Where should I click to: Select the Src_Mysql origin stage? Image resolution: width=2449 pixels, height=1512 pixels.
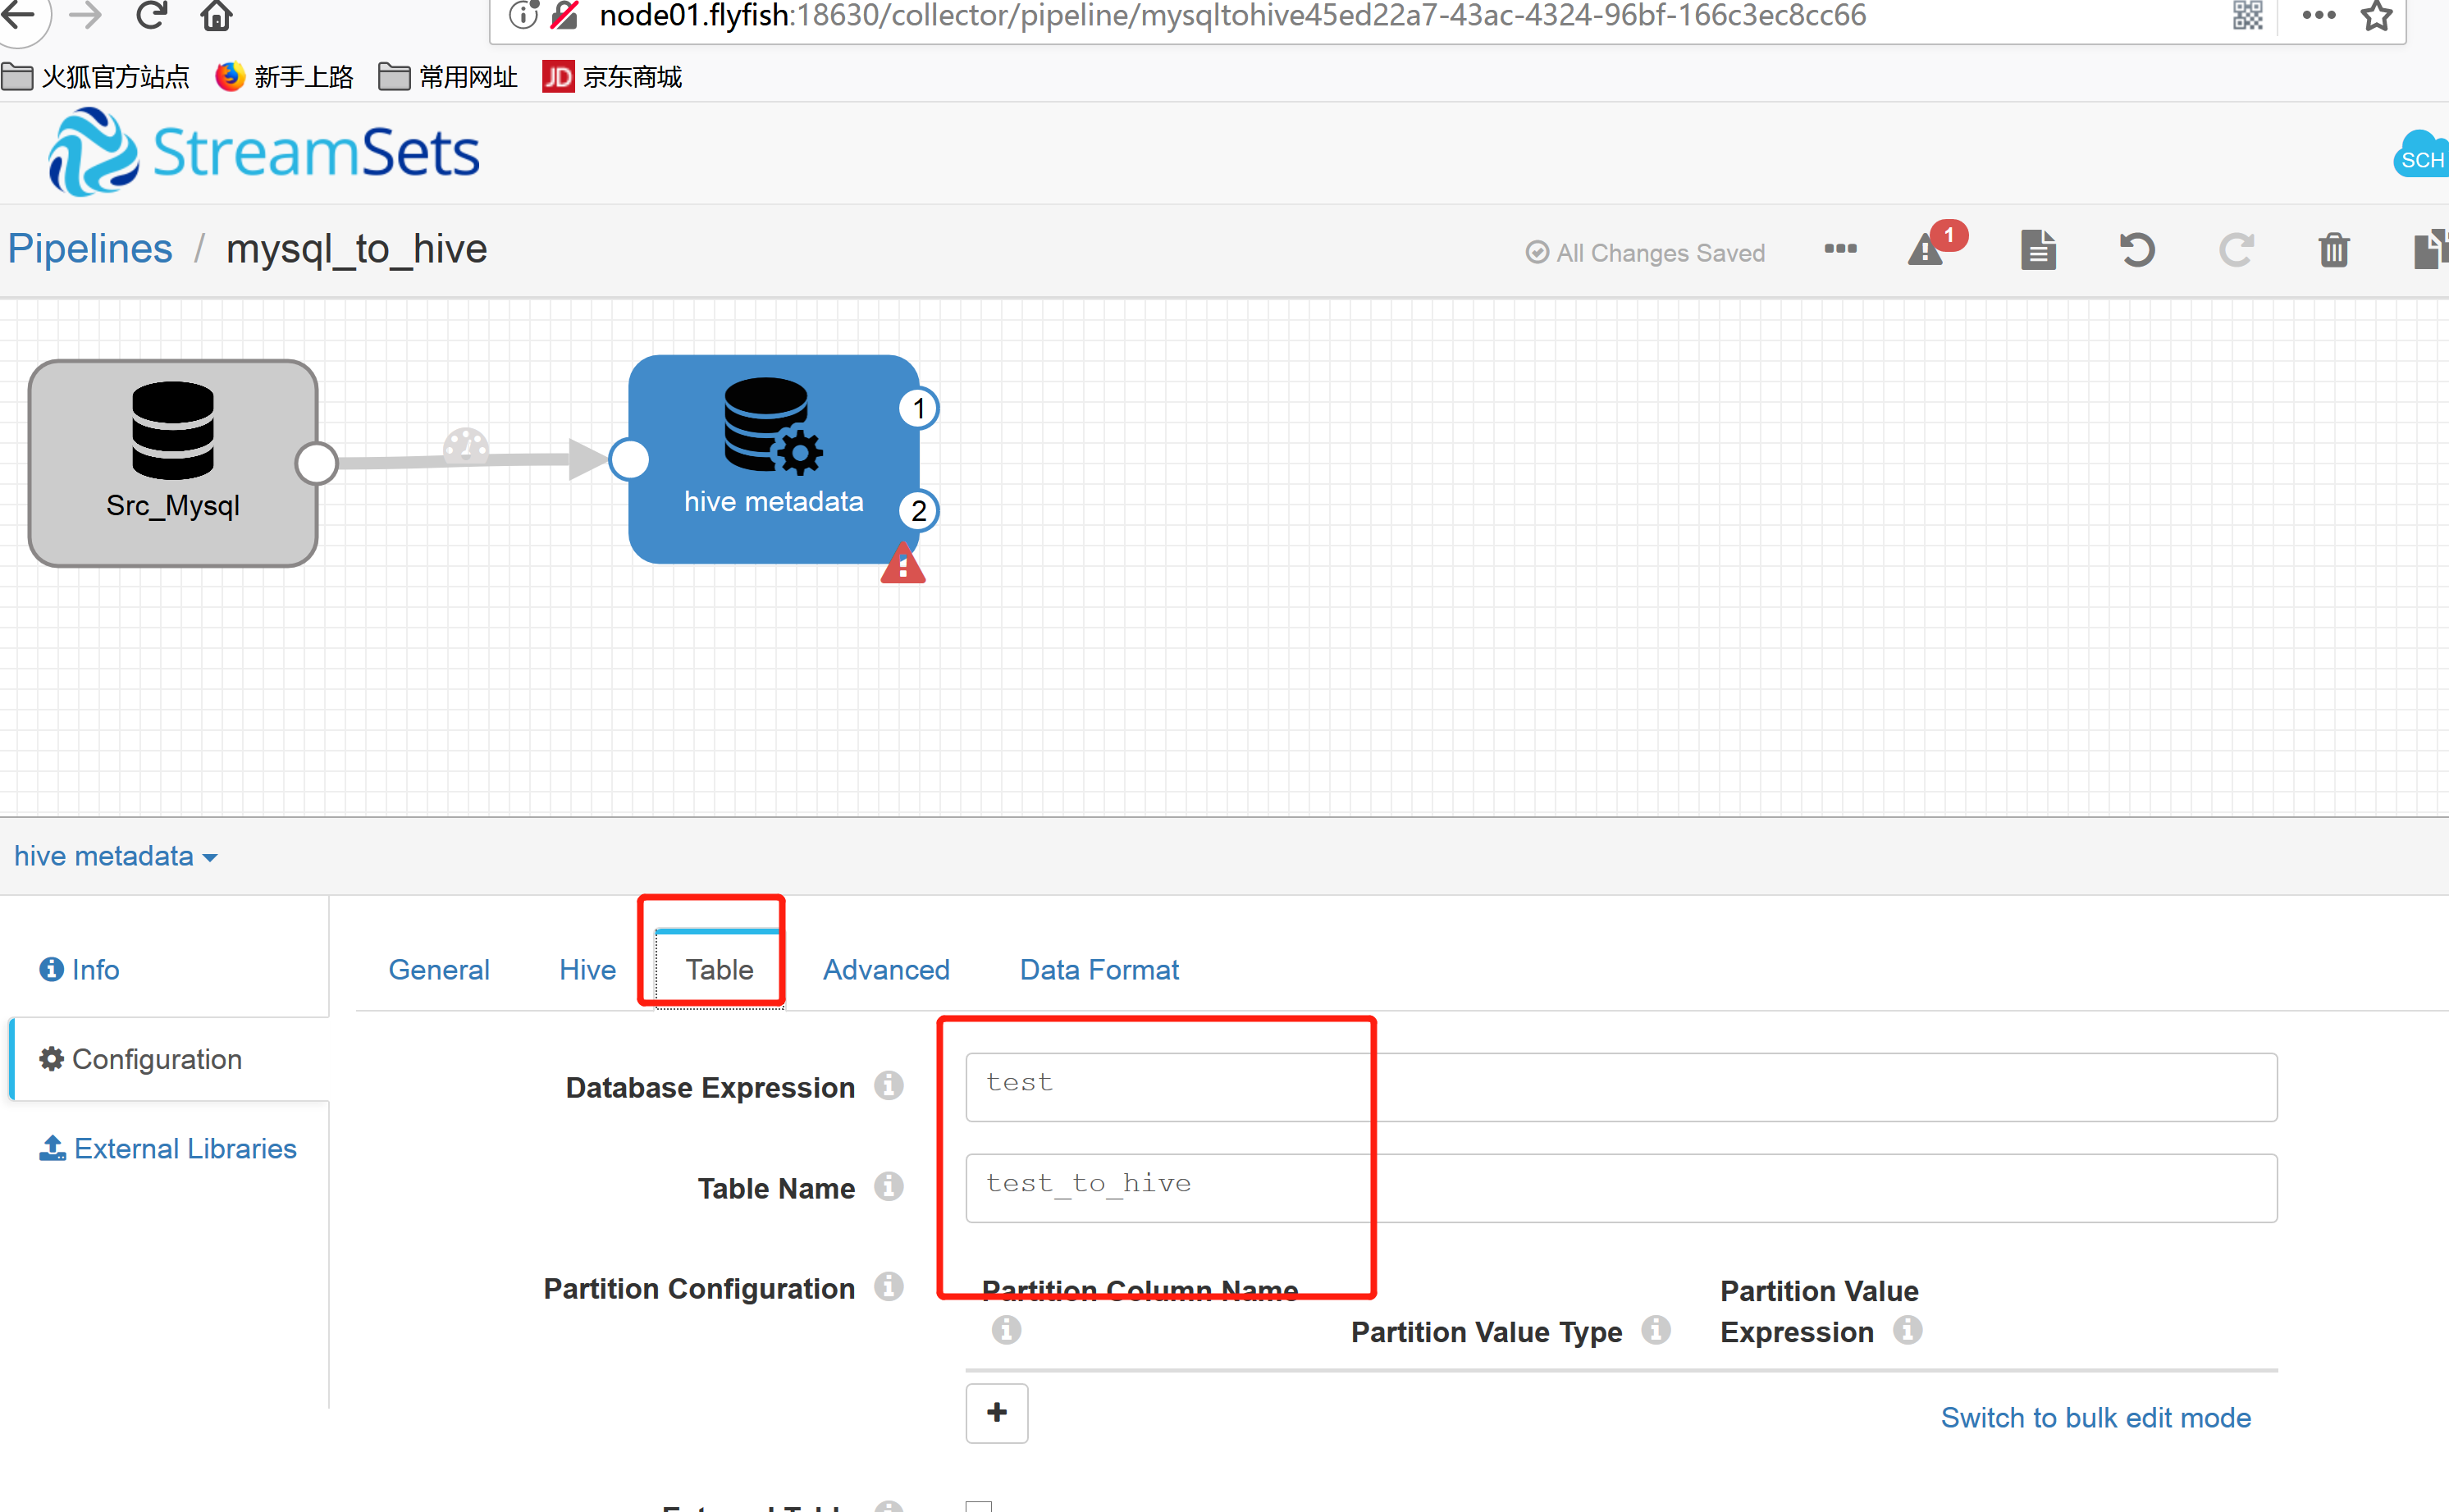click(x=173, y=463)
